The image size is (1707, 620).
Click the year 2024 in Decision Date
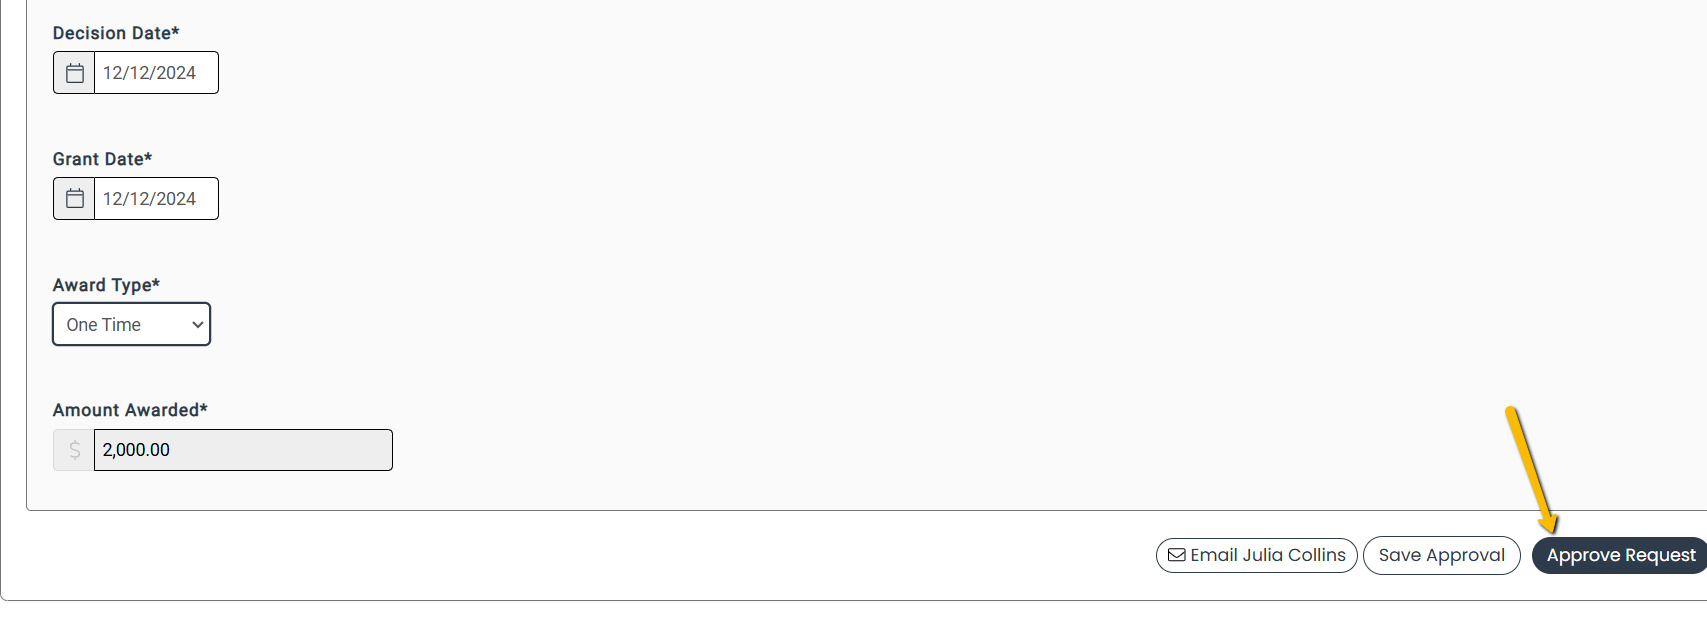click(x=176, y=73)
